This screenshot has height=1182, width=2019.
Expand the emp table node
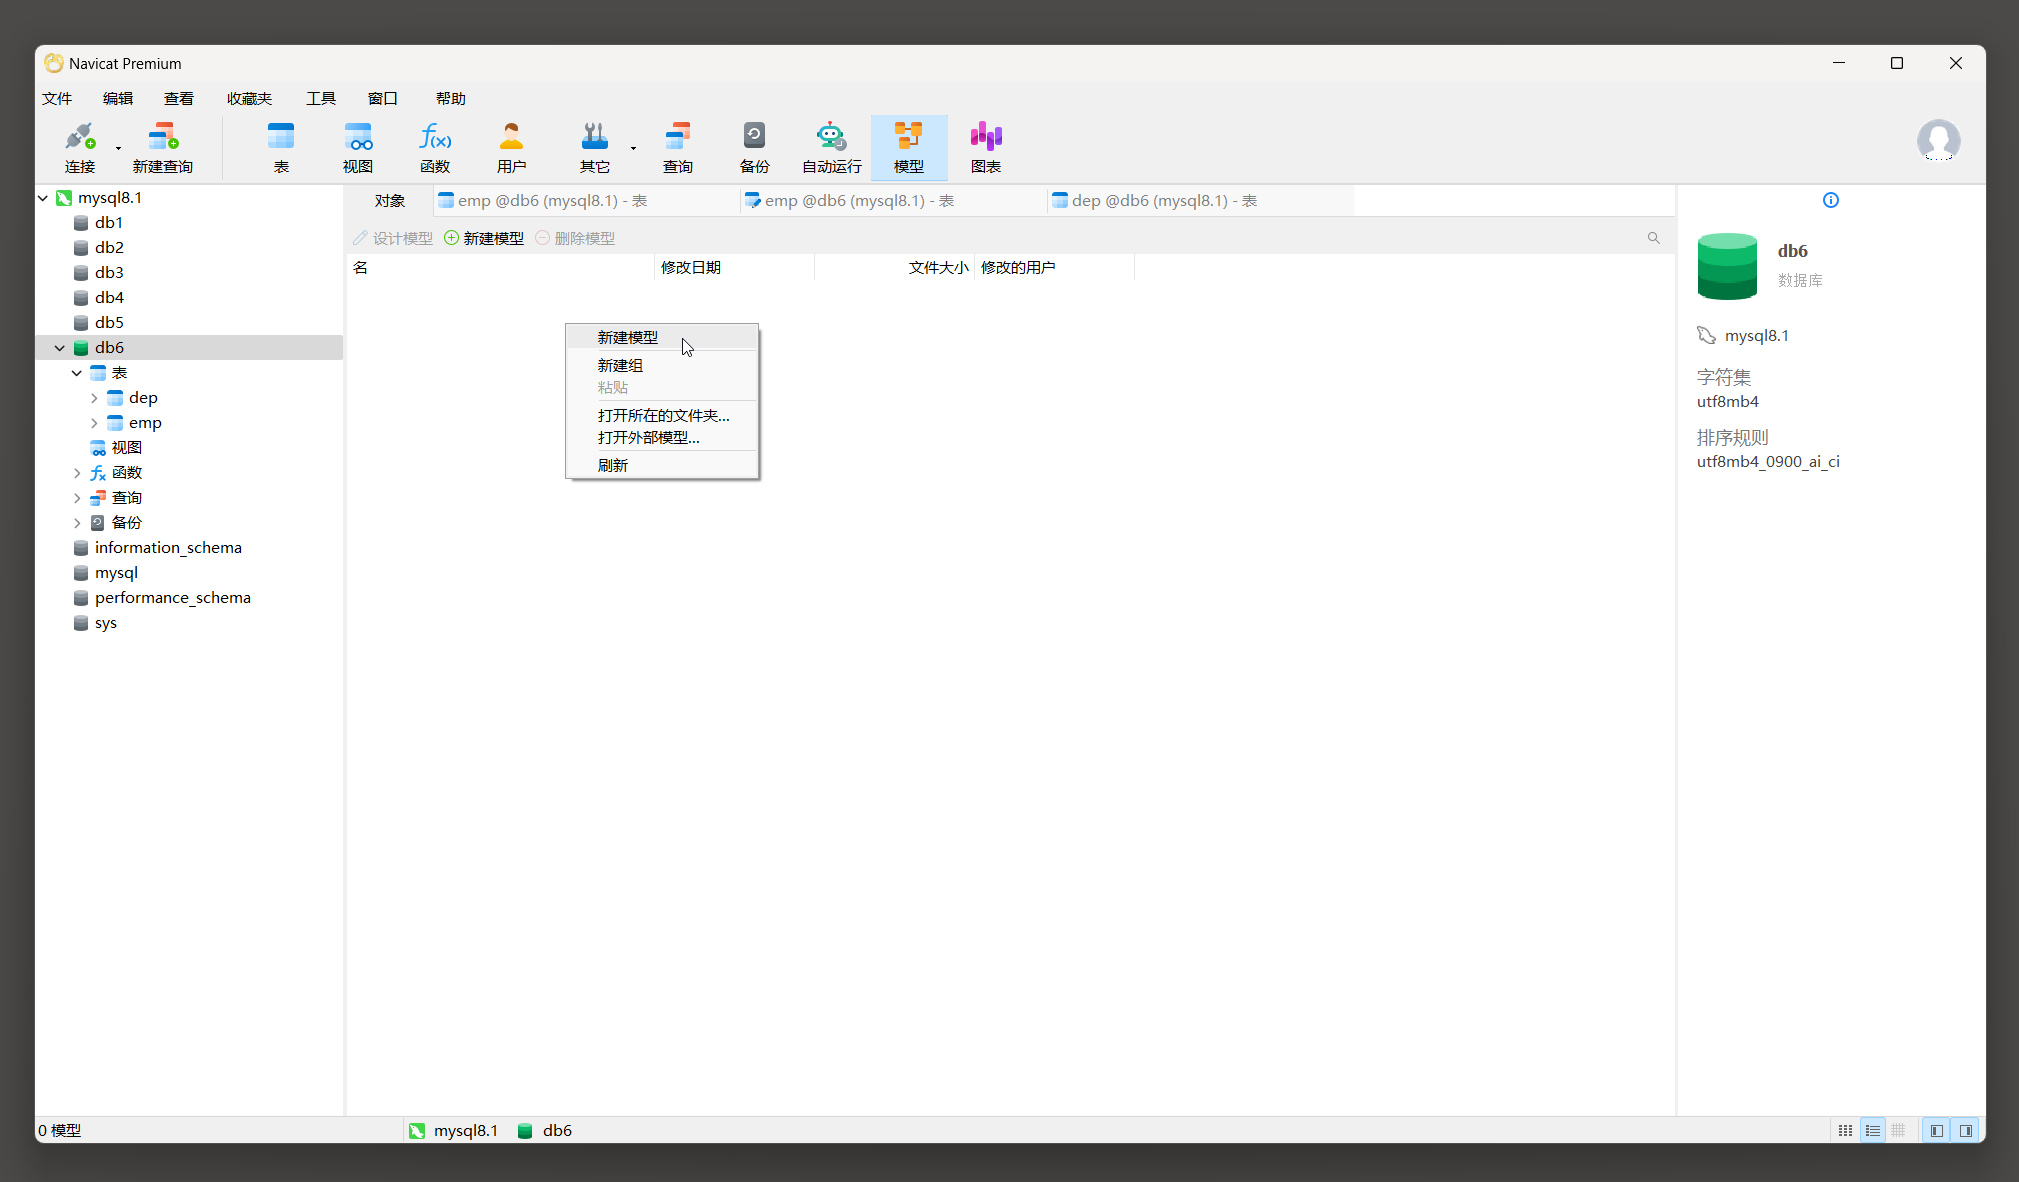coord(94,423)
